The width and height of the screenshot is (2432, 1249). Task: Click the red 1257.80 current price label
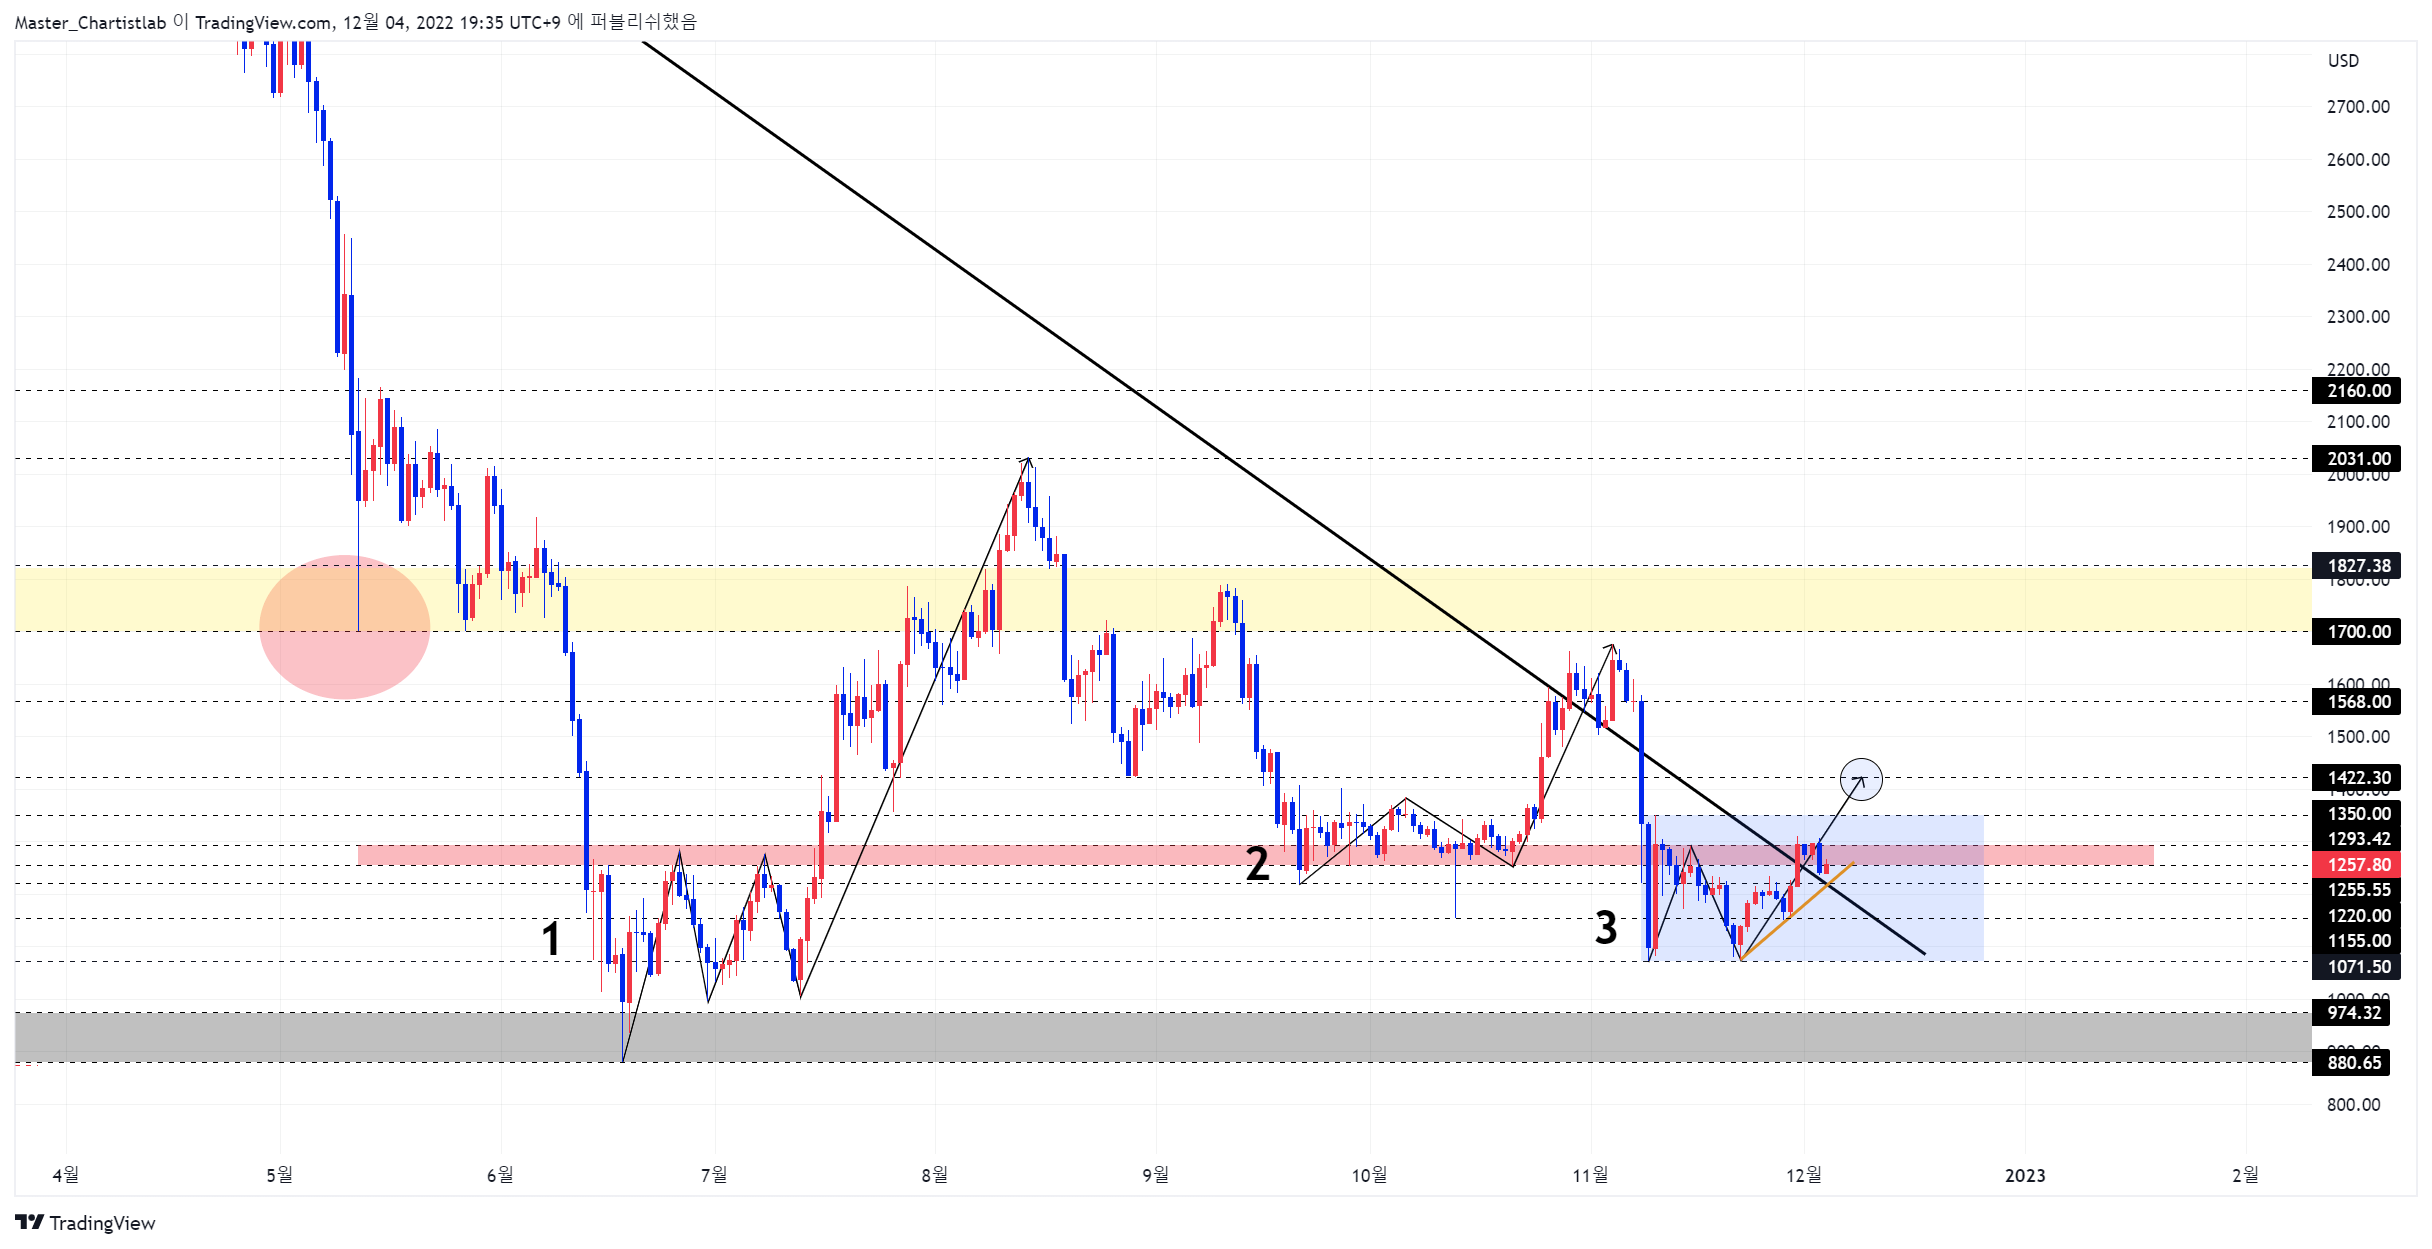click(2356, 865)
